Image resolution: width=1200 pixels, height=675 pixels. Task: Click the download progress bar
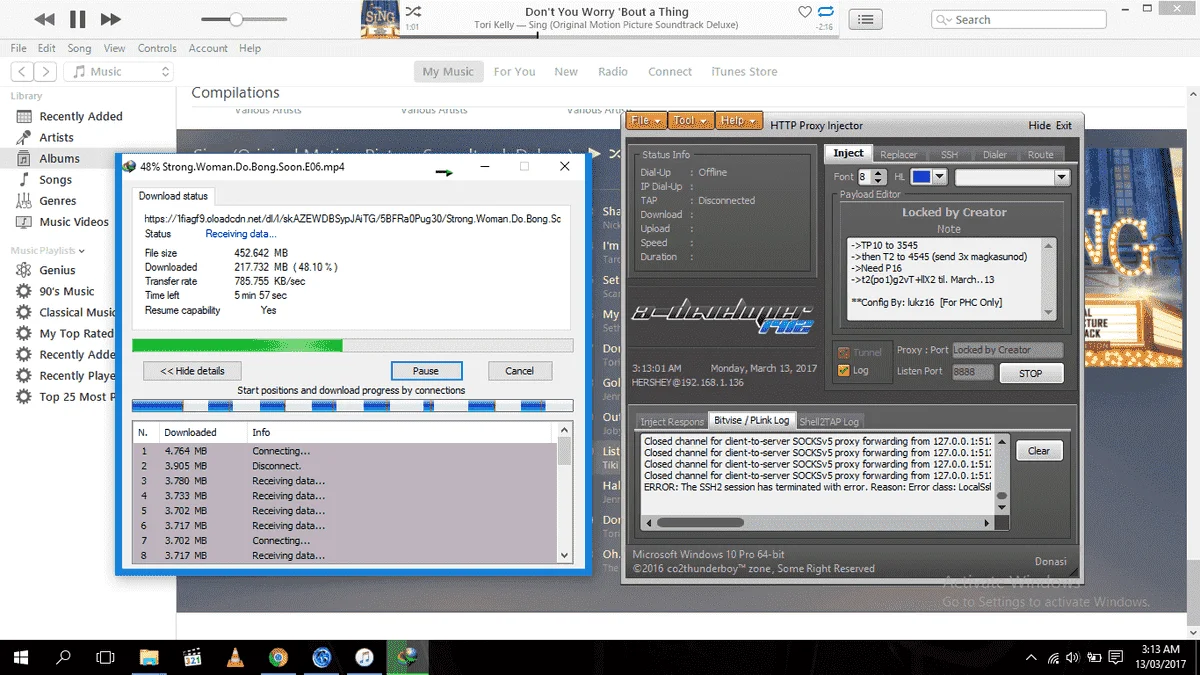pos(353,345)
